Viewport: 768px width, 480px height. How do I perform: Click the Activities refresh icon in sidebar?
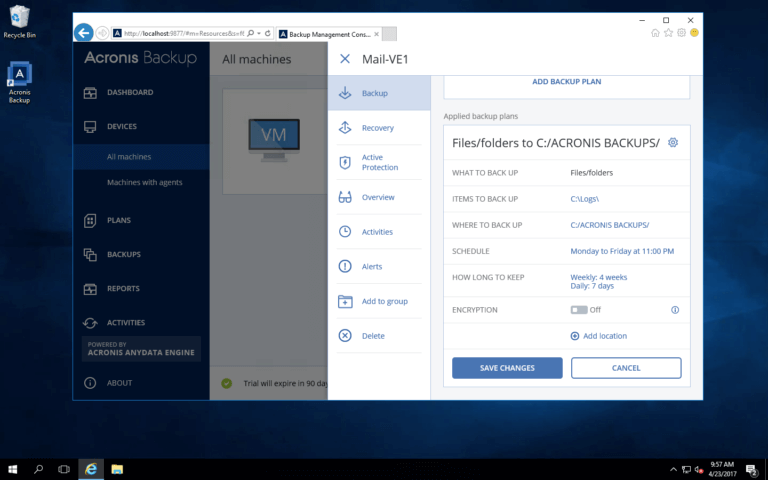[90, 323]
